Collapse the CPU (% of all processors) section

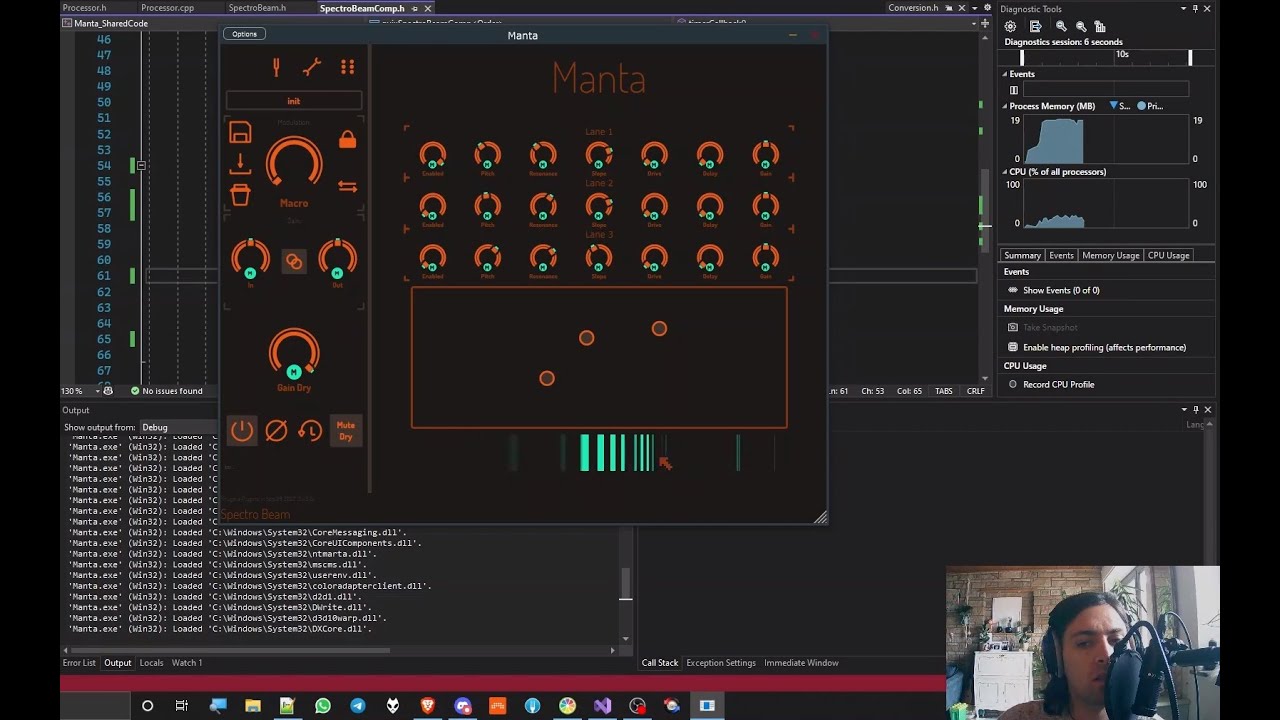1005,172
